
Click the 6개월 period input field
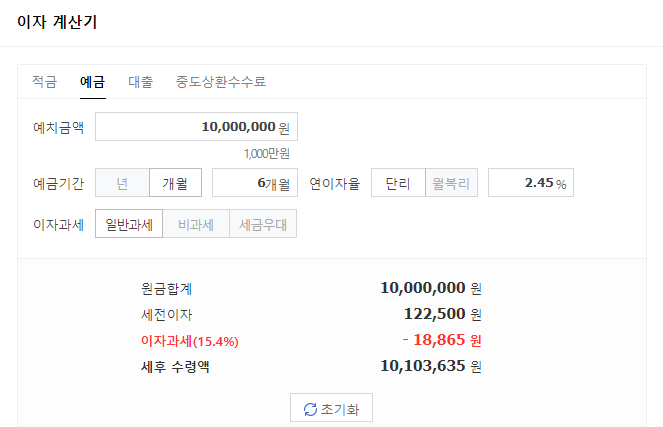point(255,183)
